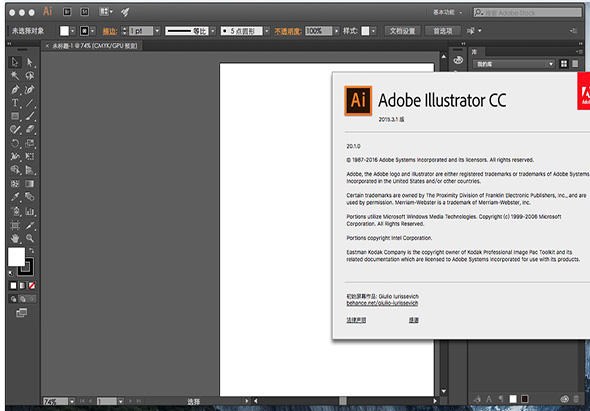
Task: Switch to the untitled document tab
Action: [x=94, y=46]
